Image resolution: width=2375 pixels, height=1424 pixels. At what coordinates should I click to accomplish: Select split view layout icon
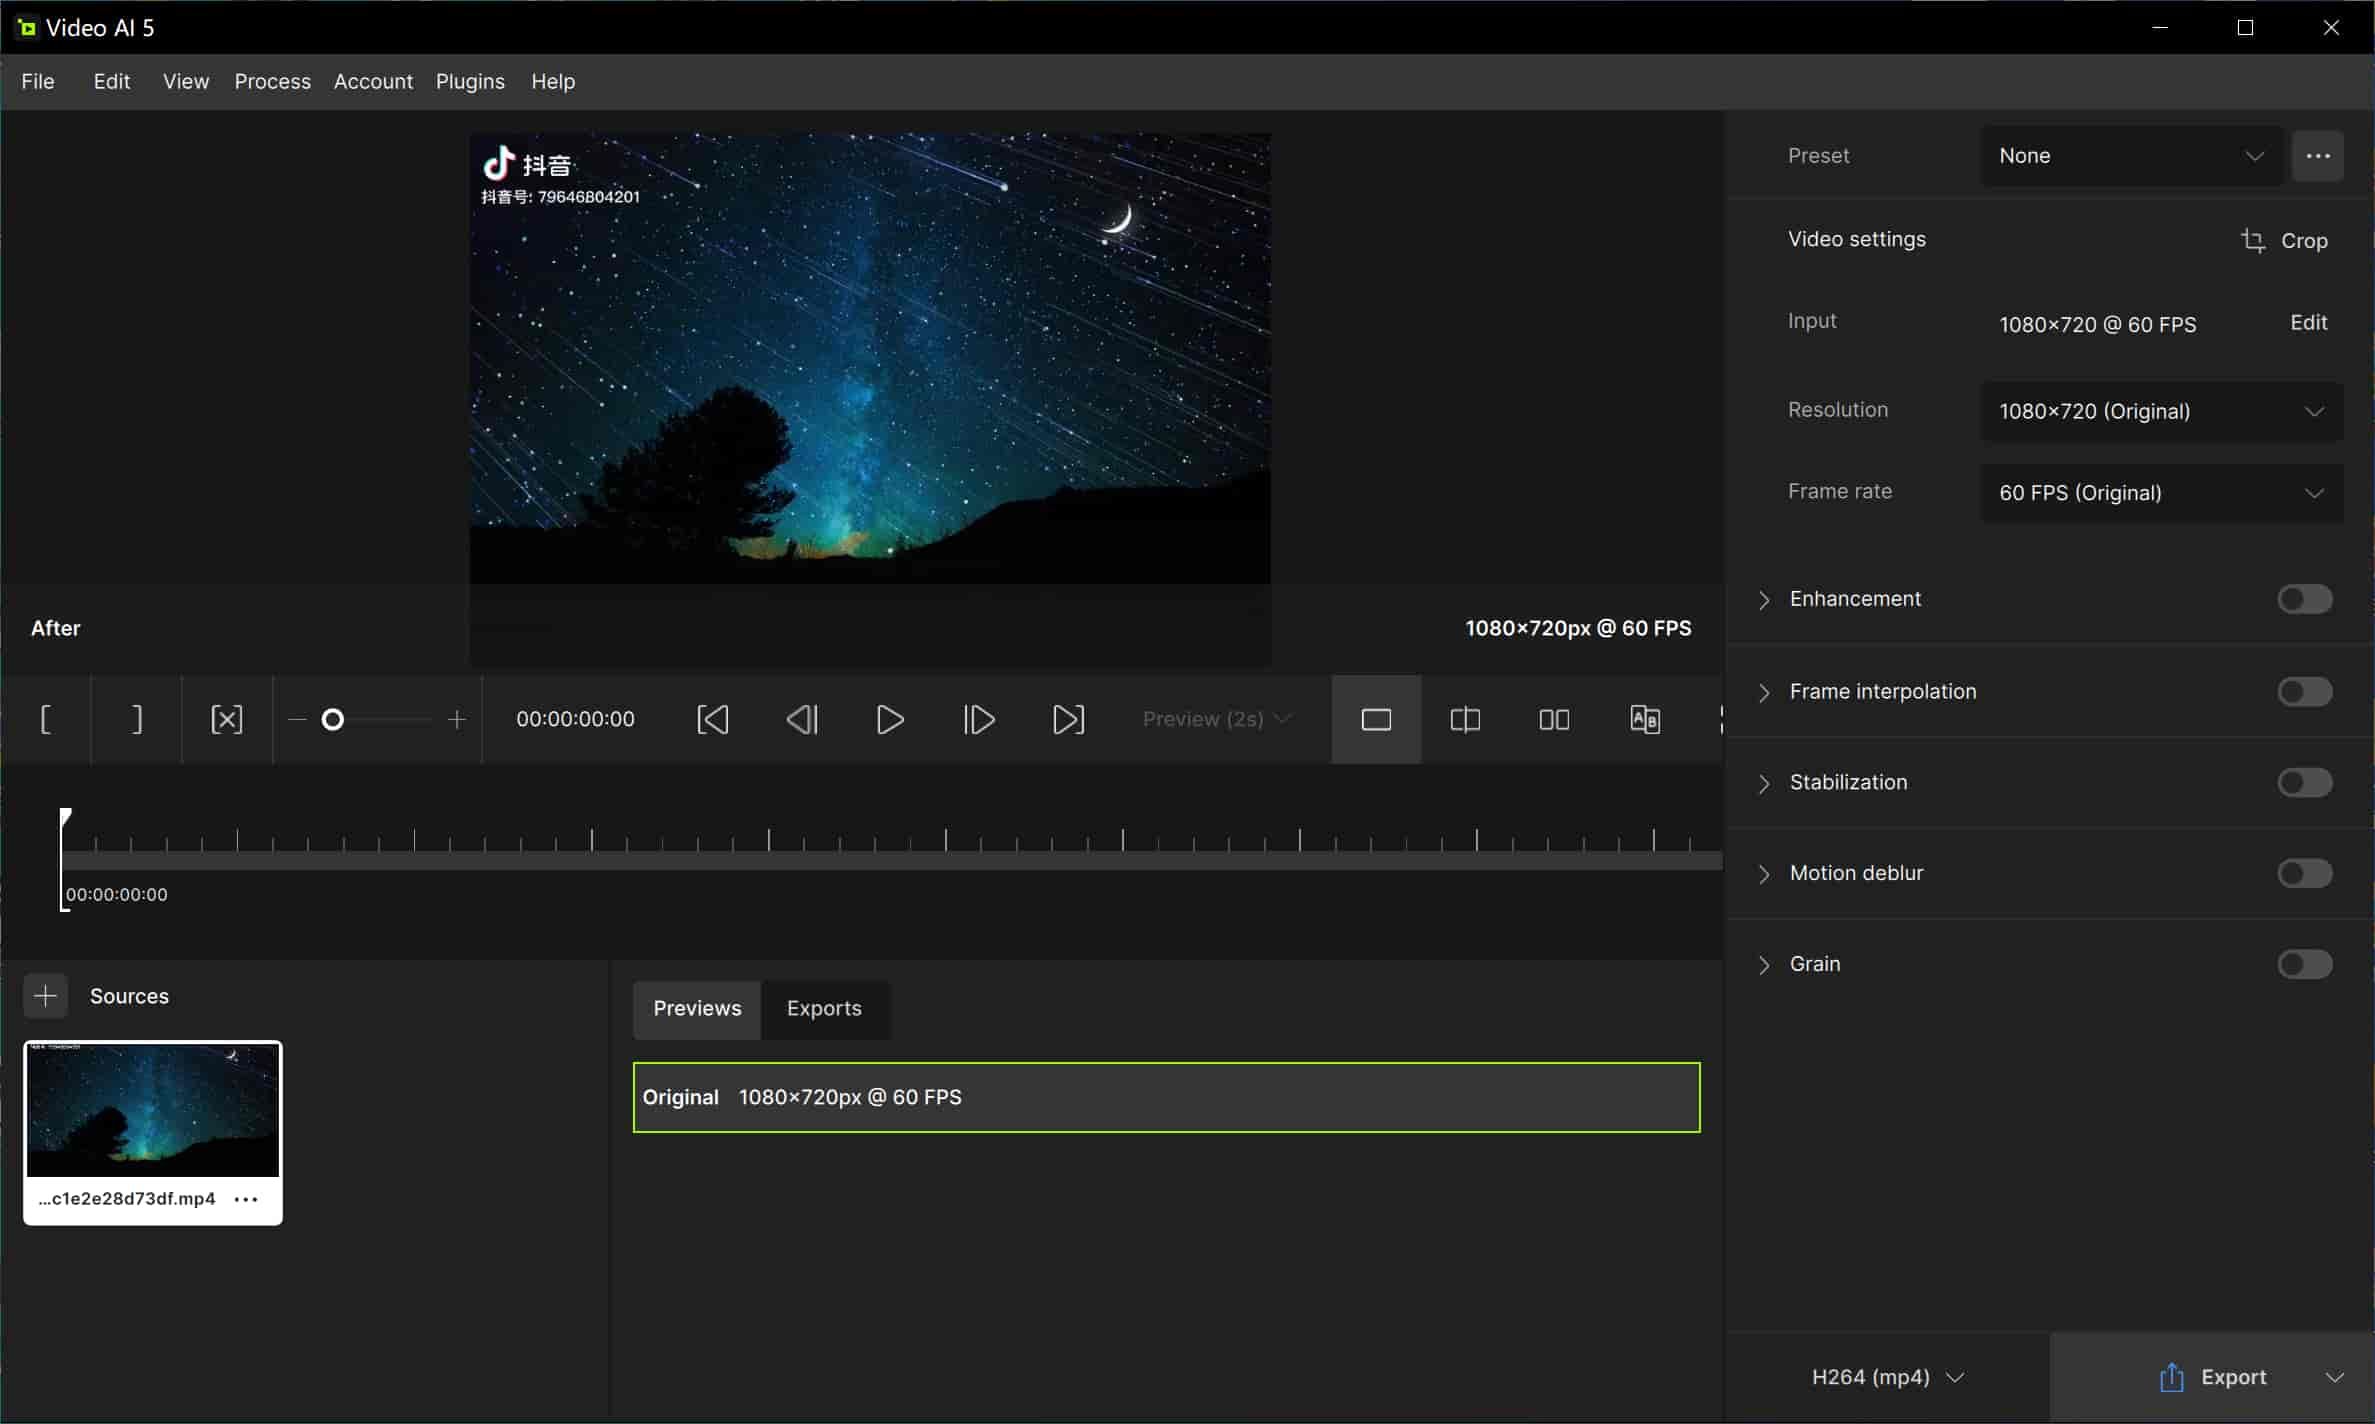1465,719
